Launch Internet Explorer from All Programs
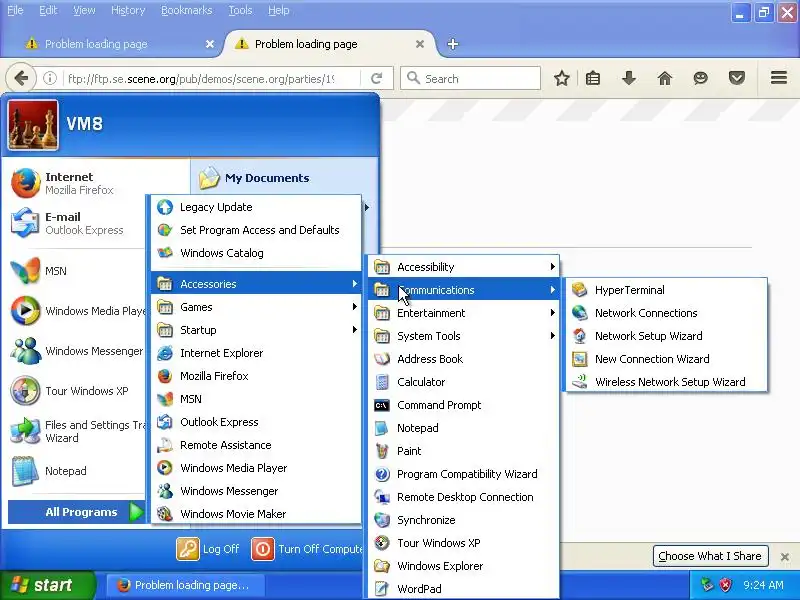Viewport: 800px width, 600px height. pos(256,353)
